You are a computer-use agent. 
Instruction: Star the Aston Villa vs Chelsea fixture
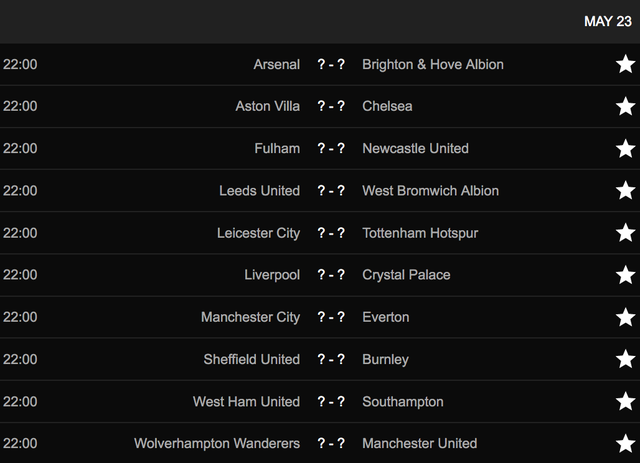(625, 106)
